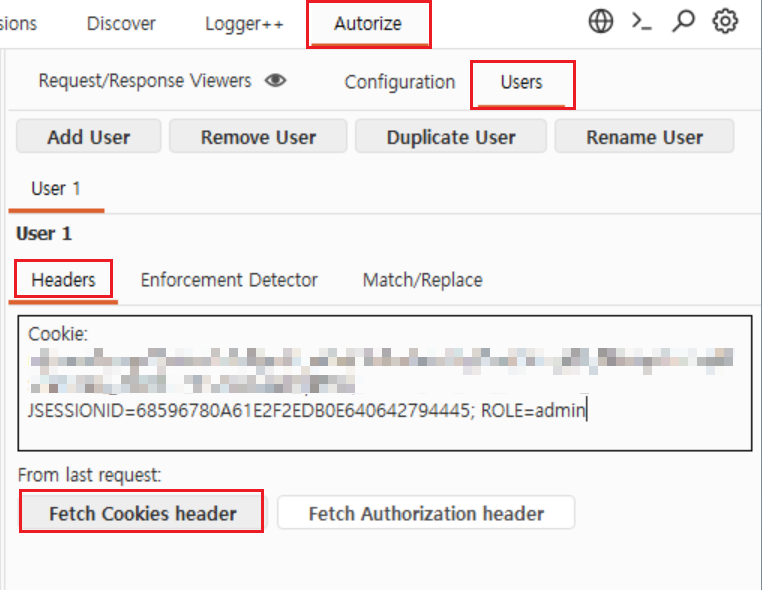Open the globe browser icon
The image size is (762, 590).
tap(601, 22)
